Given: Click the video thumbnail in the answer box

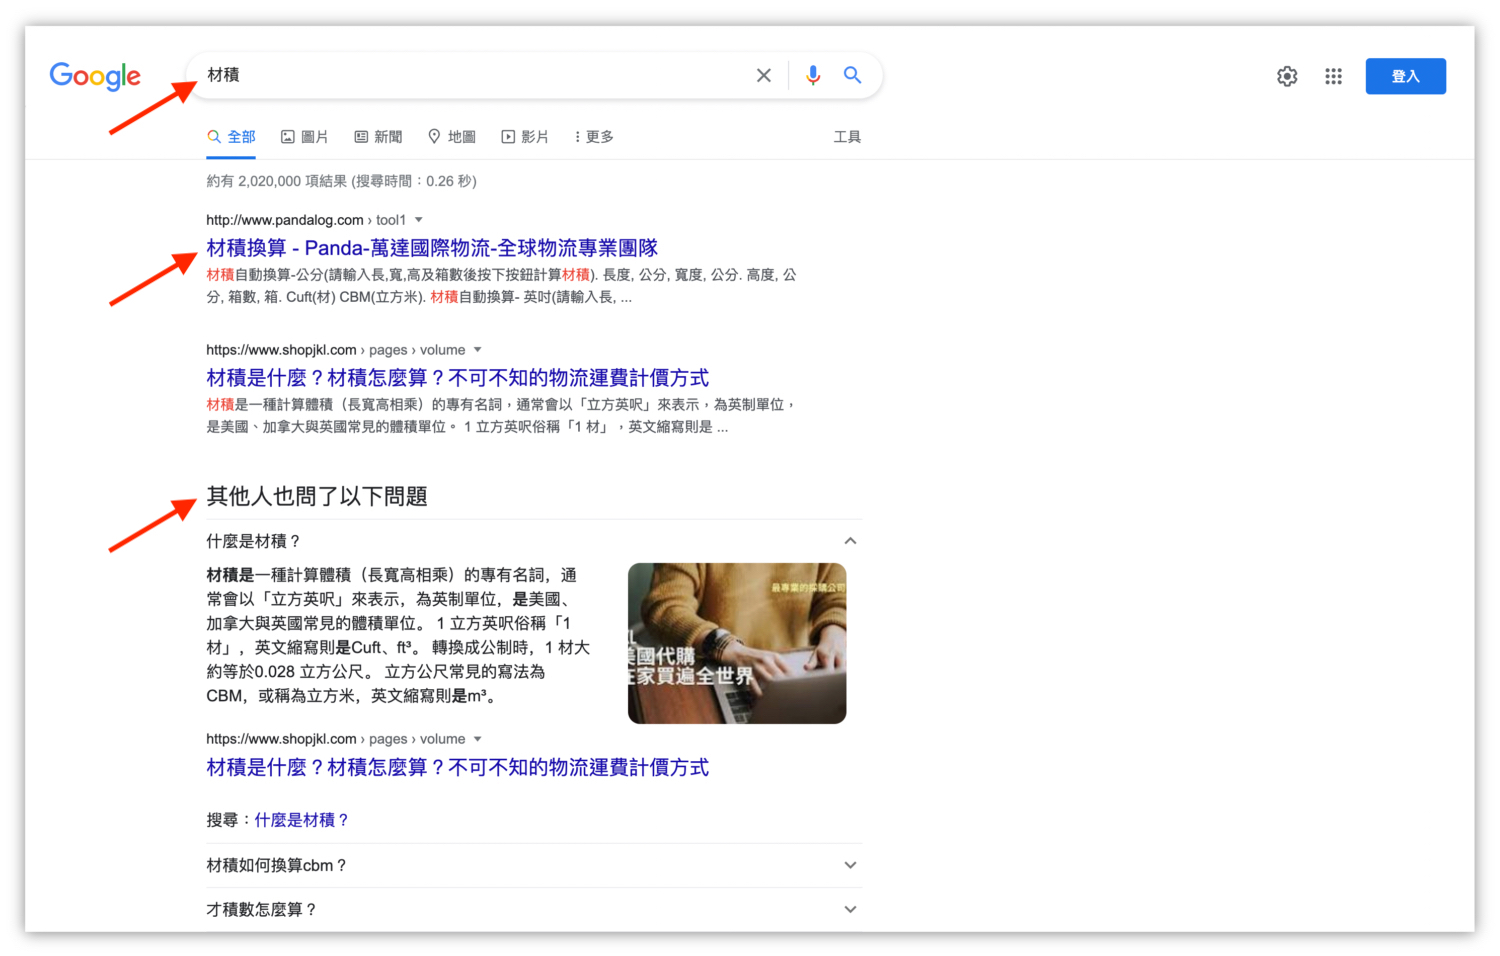Looking at the screenshot, I should coord(736,642).
